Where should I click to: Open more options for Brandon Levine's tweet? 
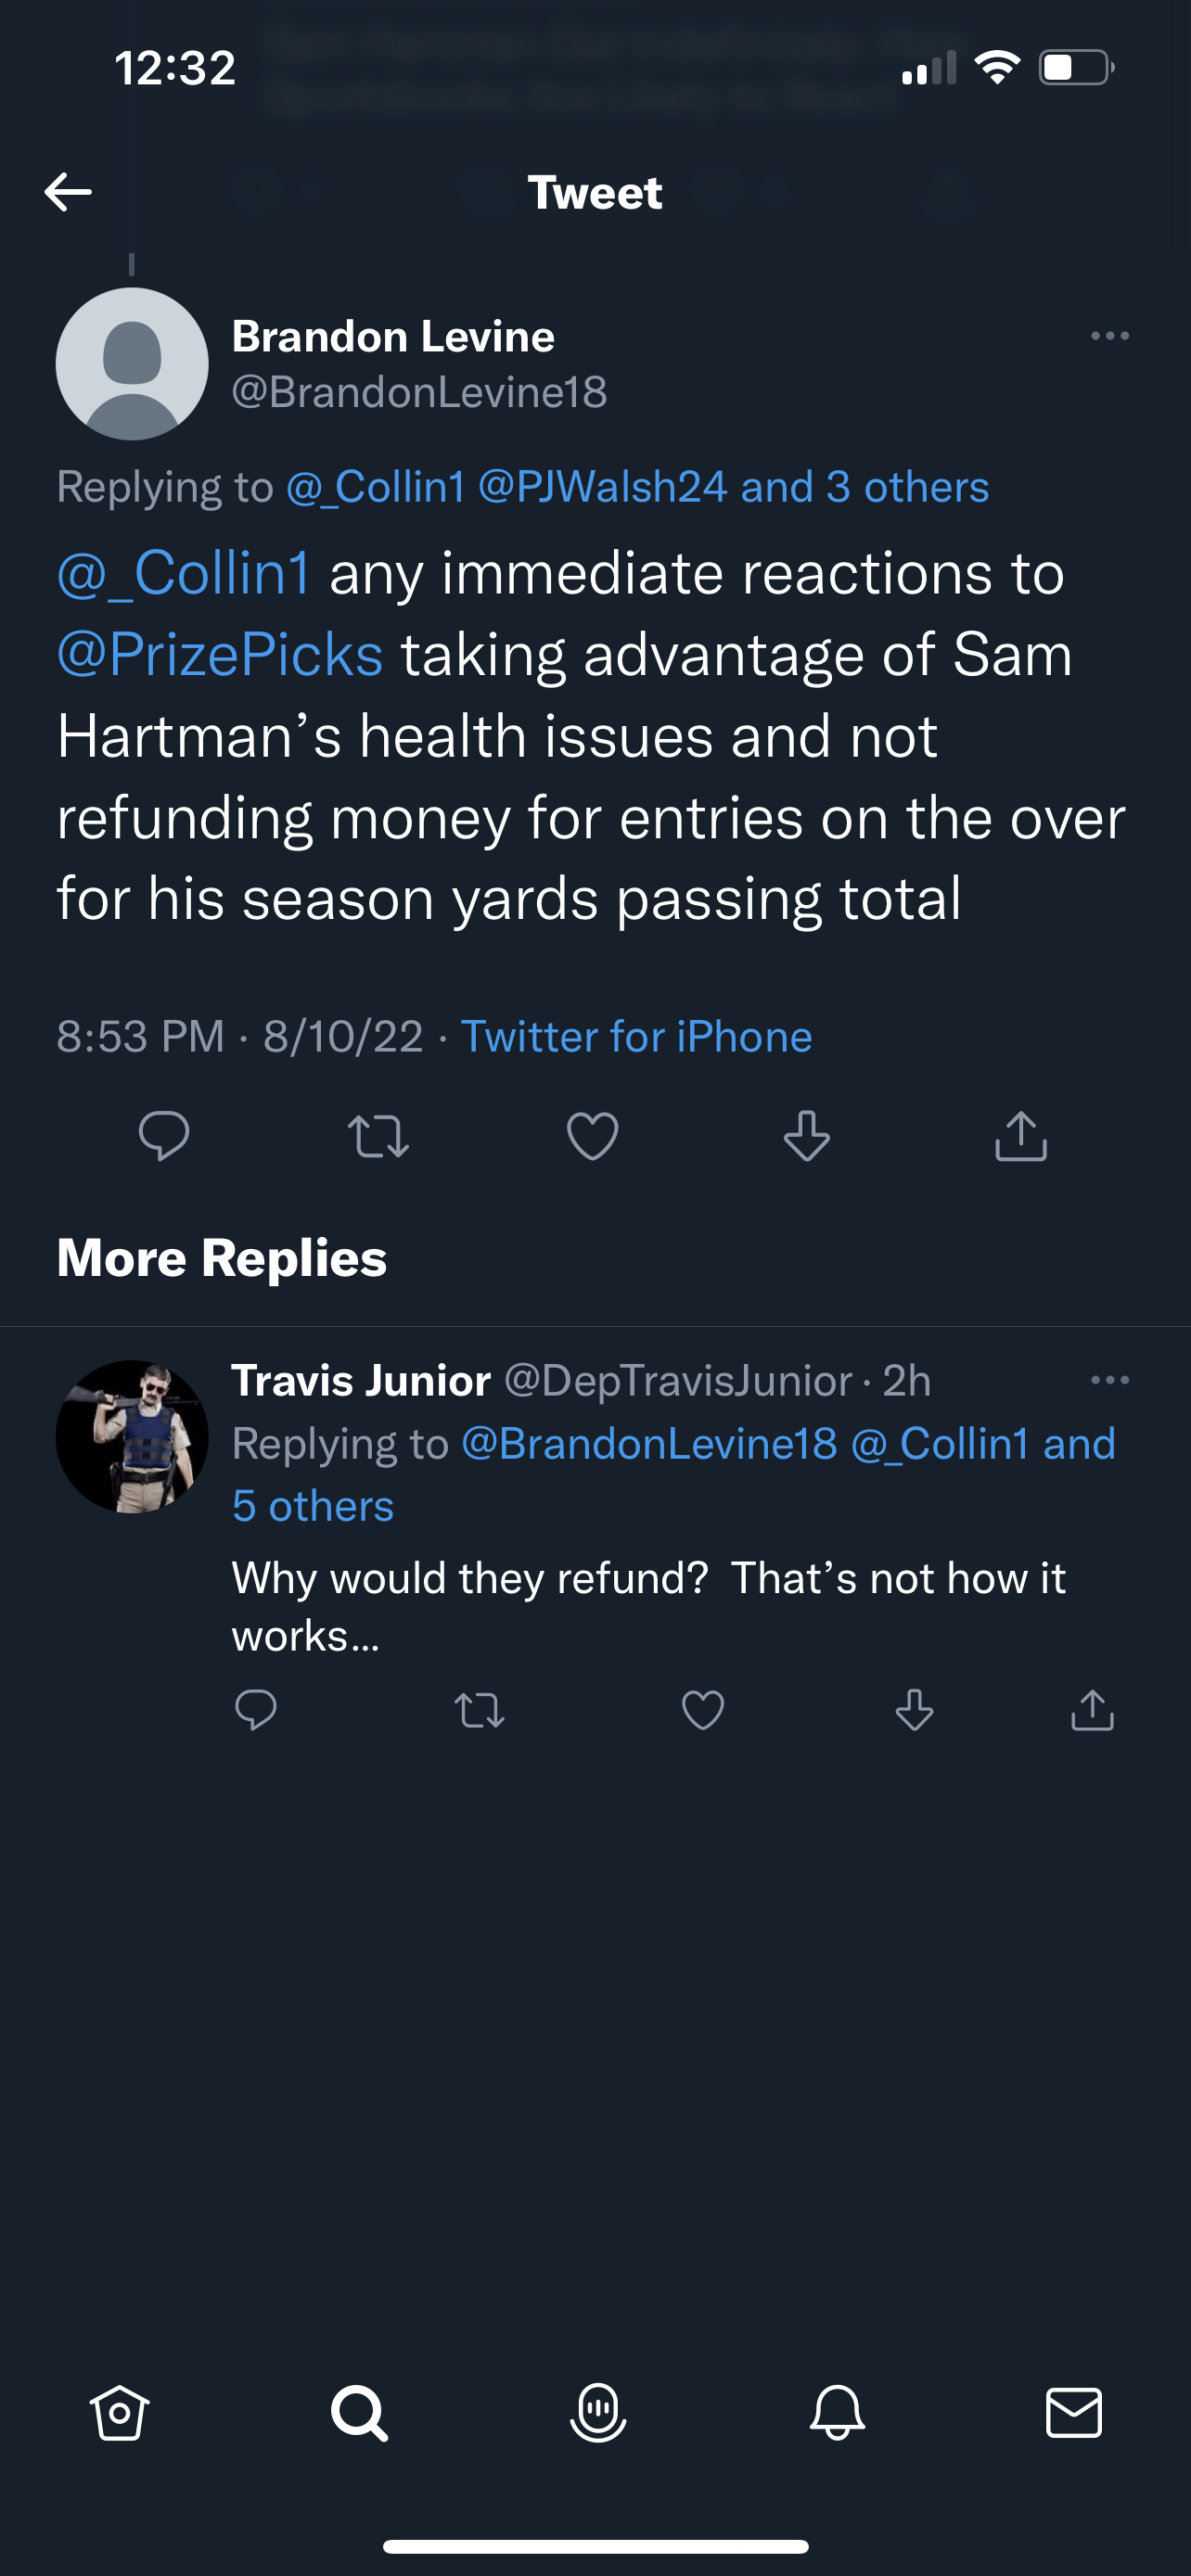[1109, 336]
